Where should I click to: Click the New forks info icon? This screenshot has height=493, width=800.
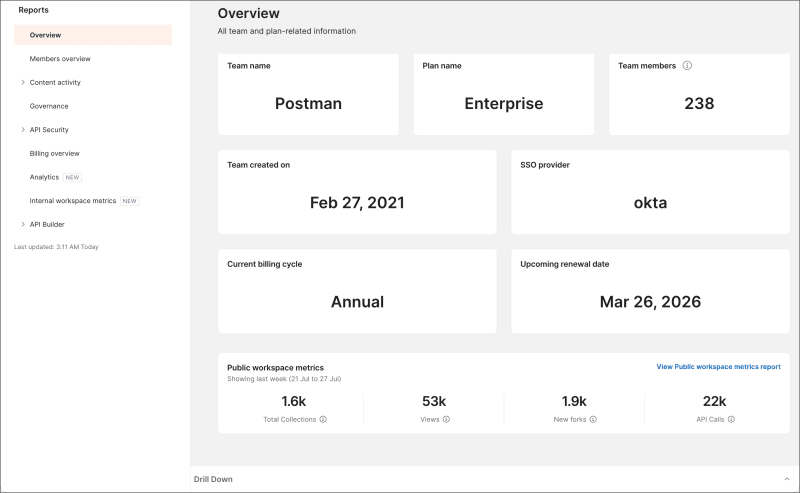[593, 420]
